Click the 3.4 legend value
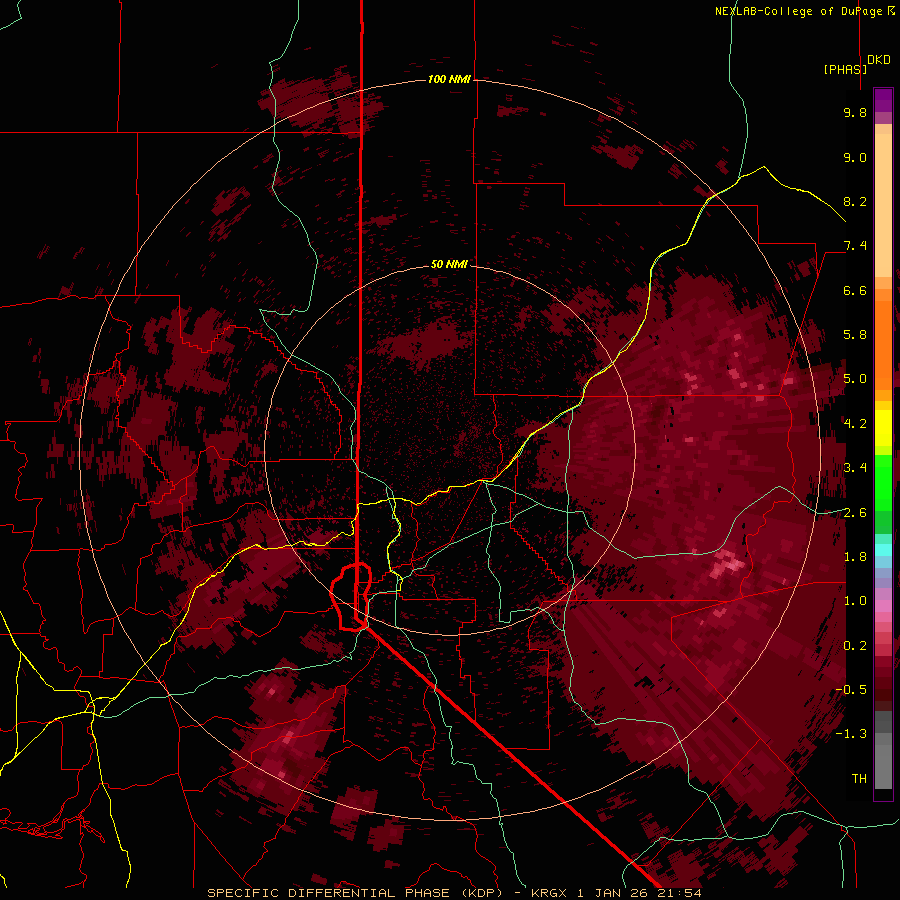This screenshot has height=900, width=900. tap(855, 468)
